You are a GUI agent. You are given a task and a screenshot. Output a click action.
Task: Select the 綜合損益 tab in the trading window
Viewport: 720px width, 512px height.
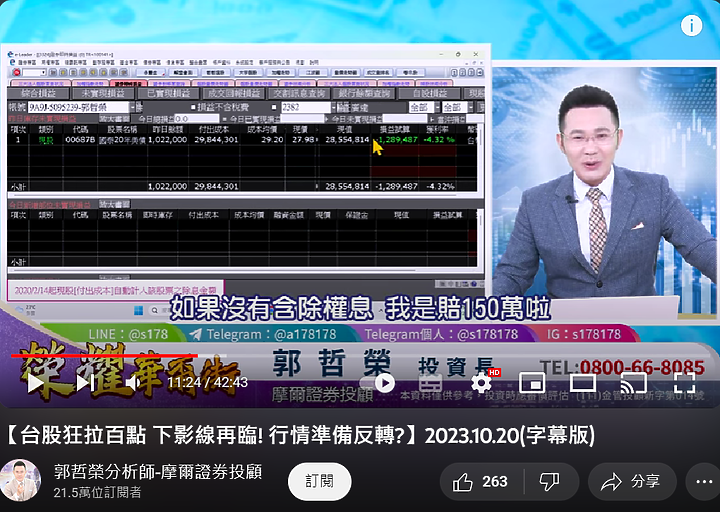[39, 93]
